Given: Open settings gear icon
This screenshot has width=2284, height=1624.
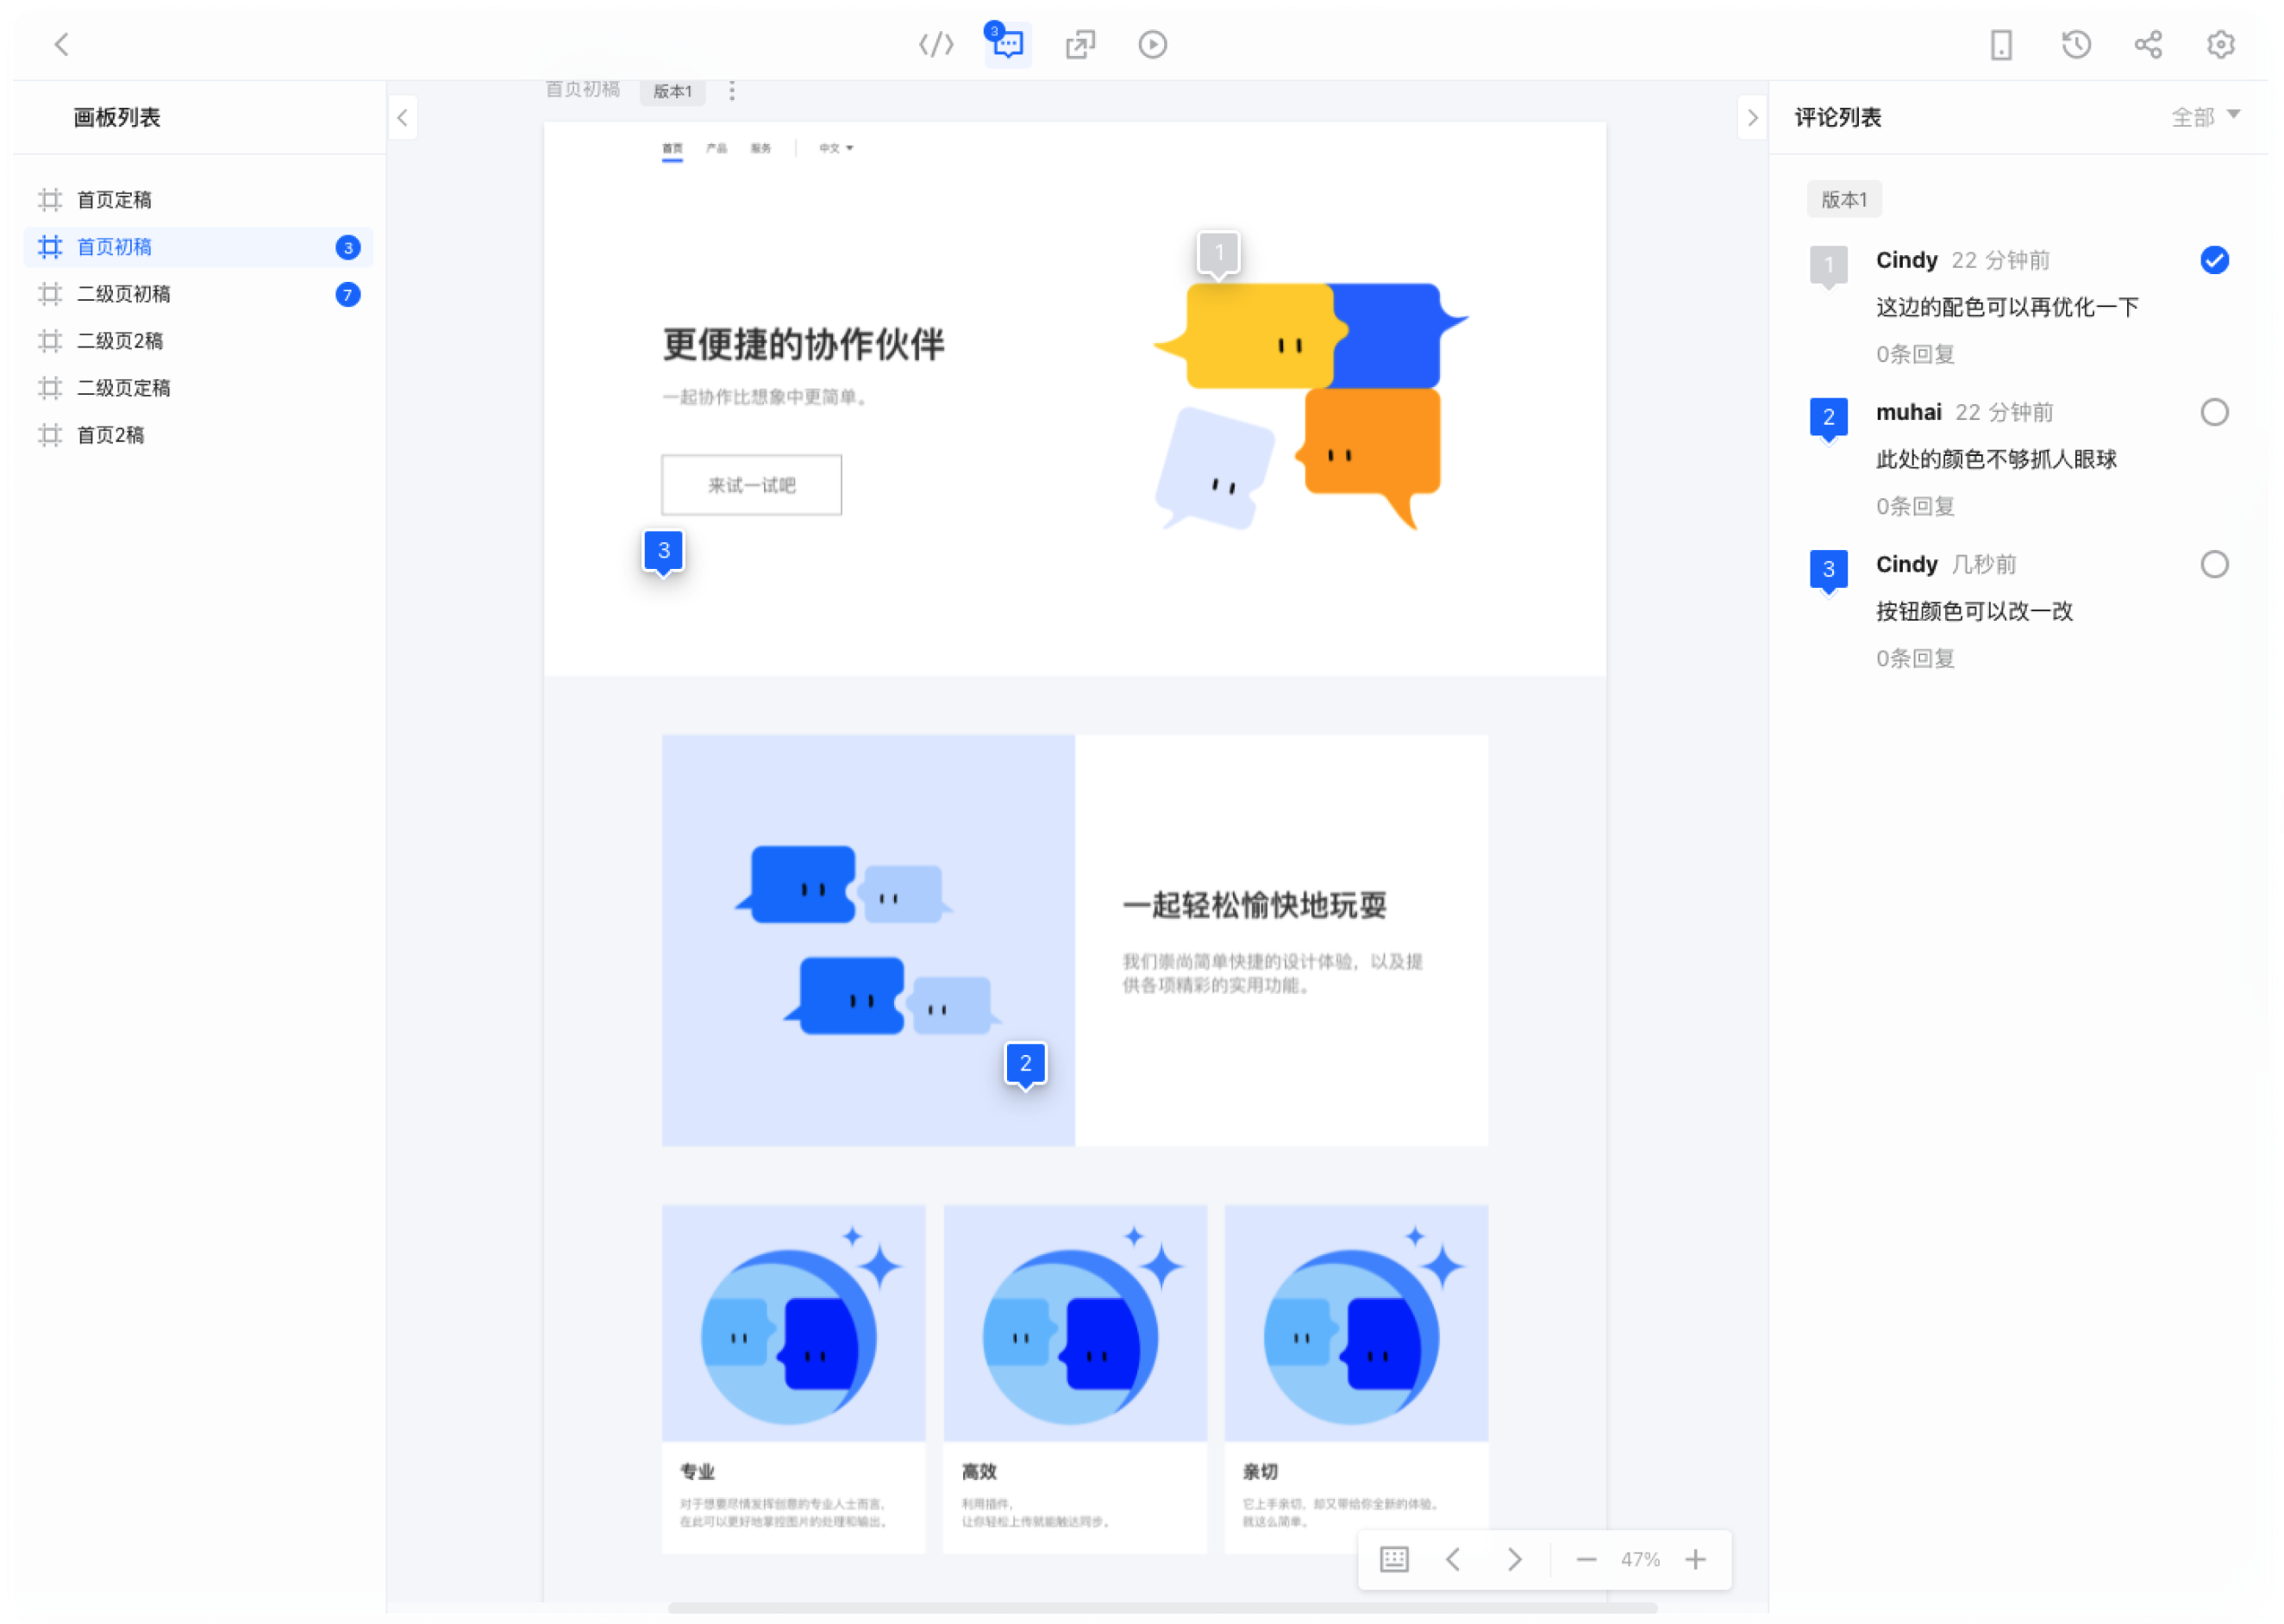Looking at the screenshot, I should click(x=2221, y=44).
